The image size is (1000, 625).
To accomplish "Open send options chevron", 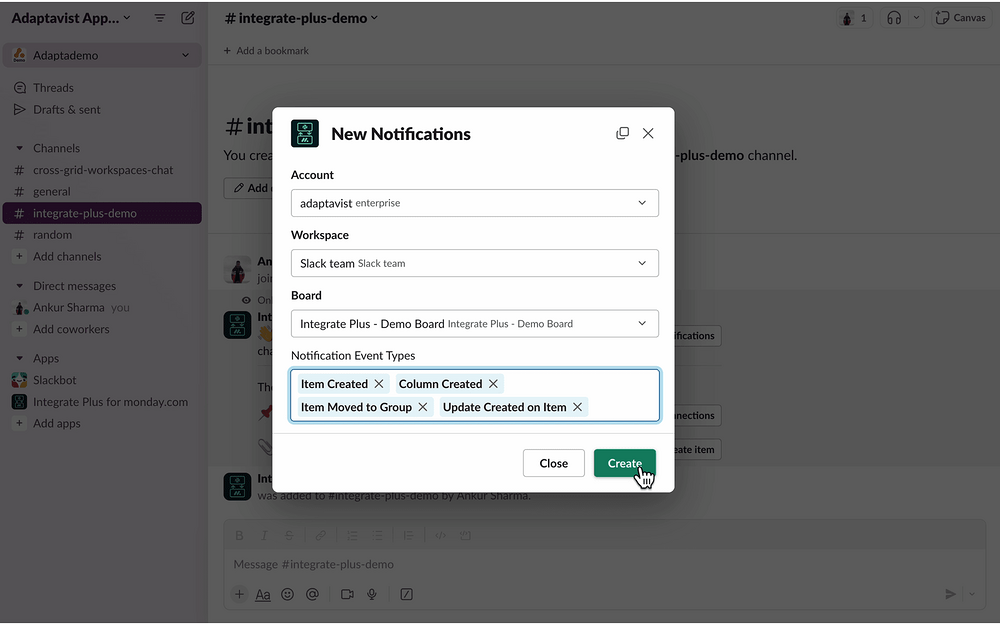I will [x=972, y=594].
